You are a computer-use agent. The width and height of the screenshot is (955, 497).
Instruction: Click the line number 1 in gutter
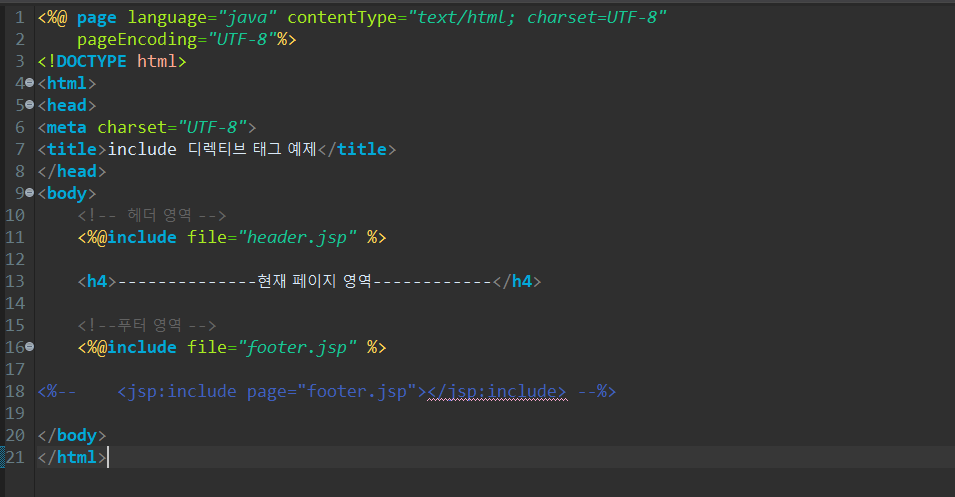19,17
